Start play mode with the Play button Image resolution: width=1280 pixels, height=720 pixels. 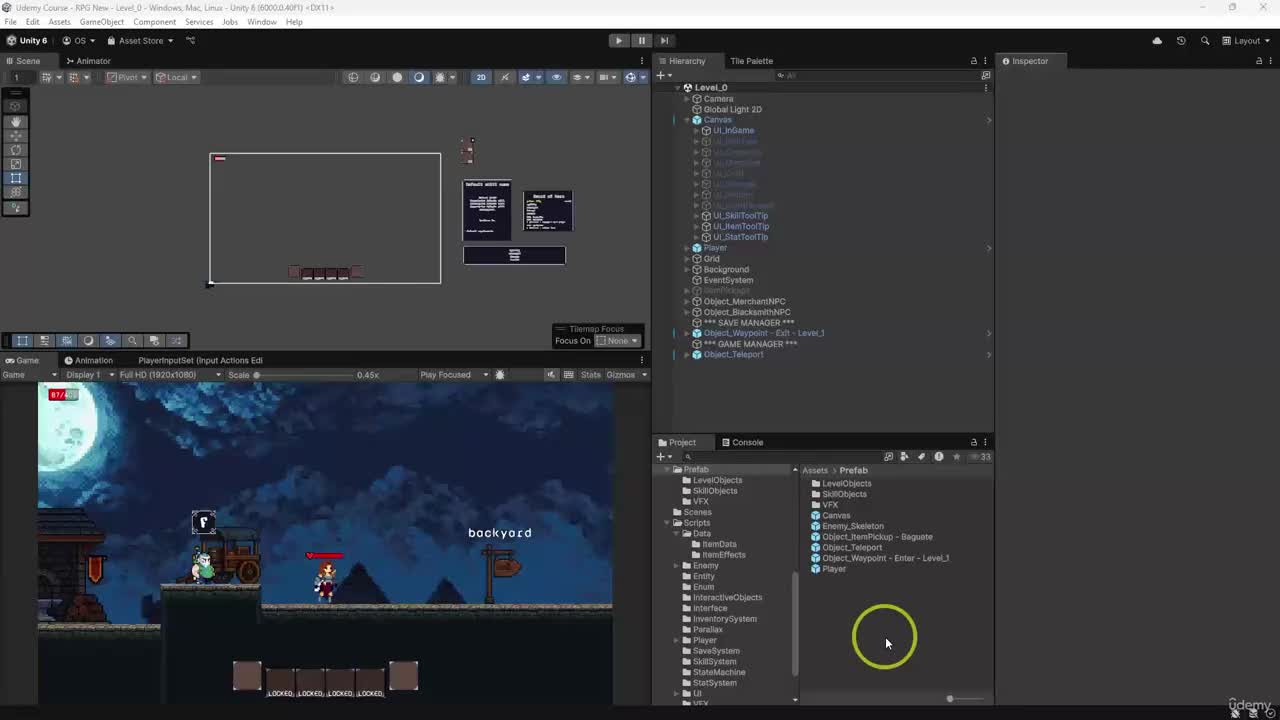(618, 41)
